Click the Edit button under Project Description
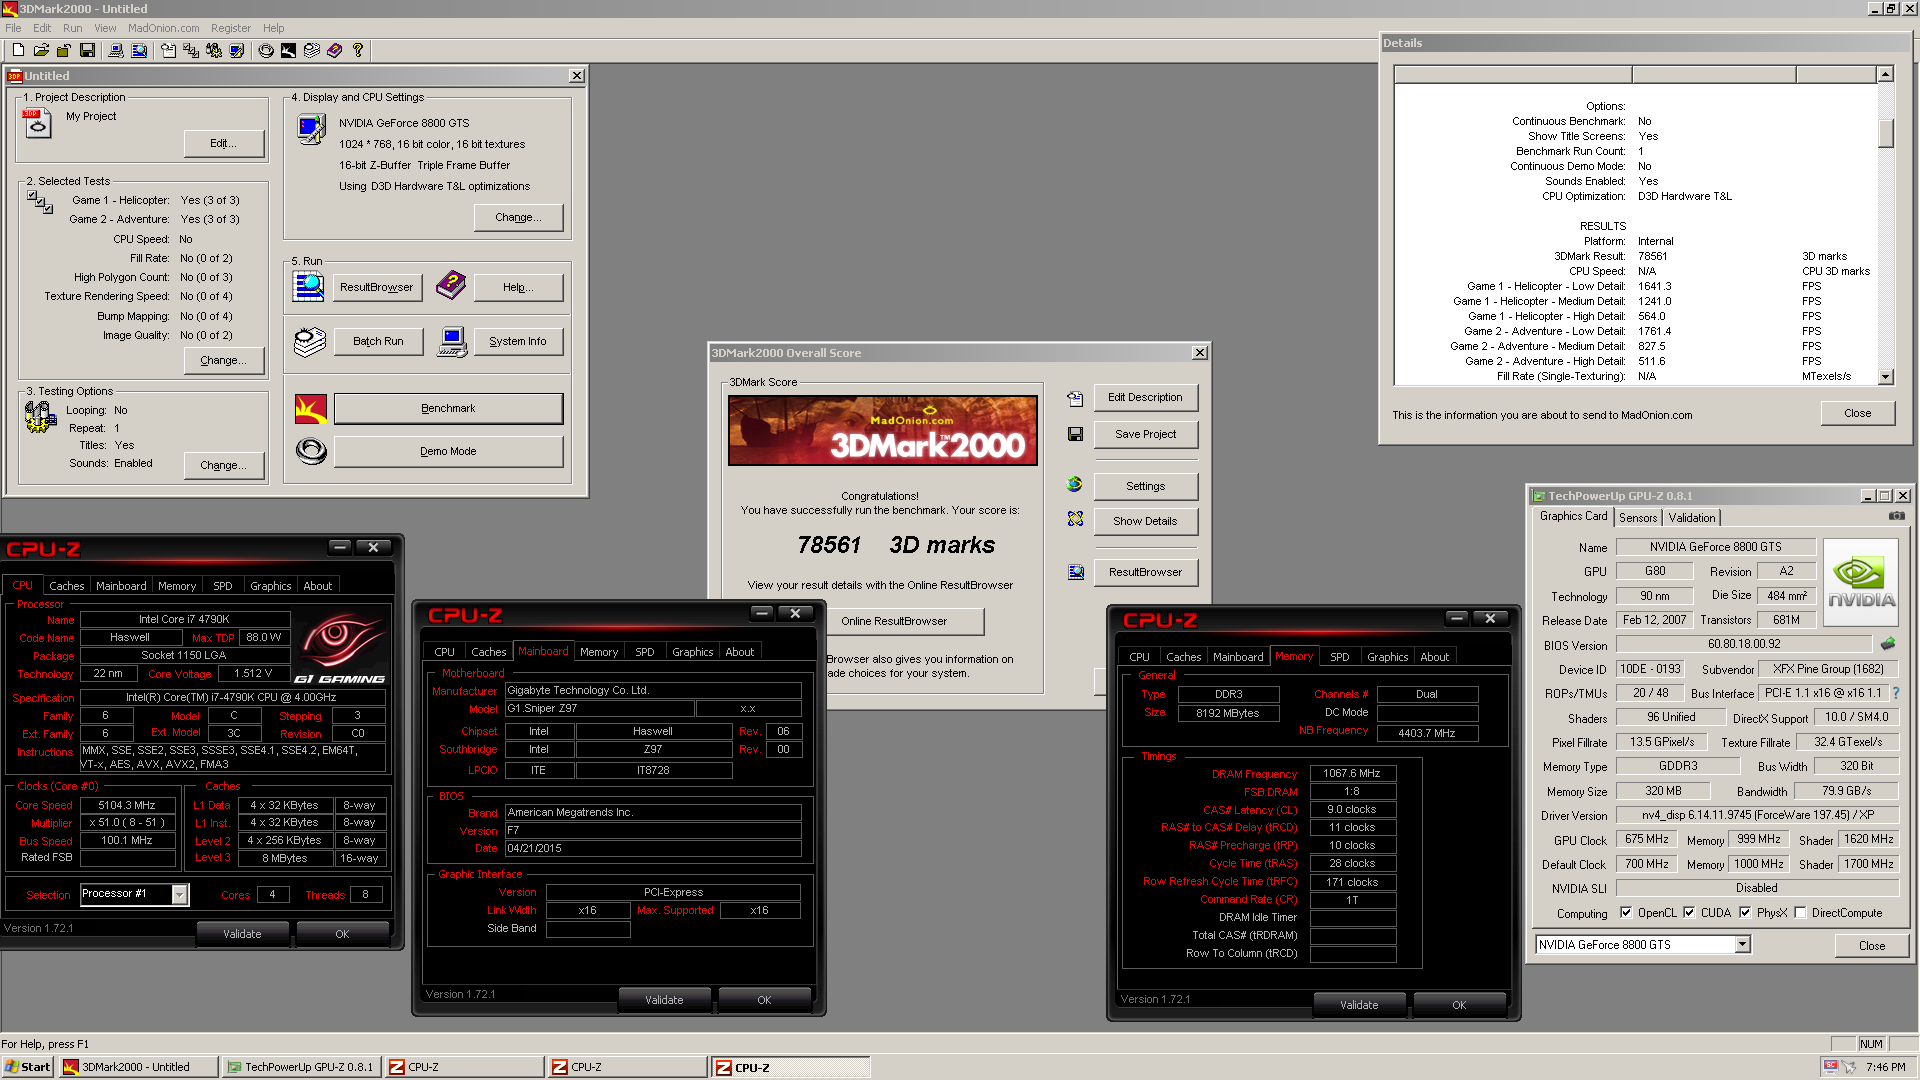 click(224, 143)
